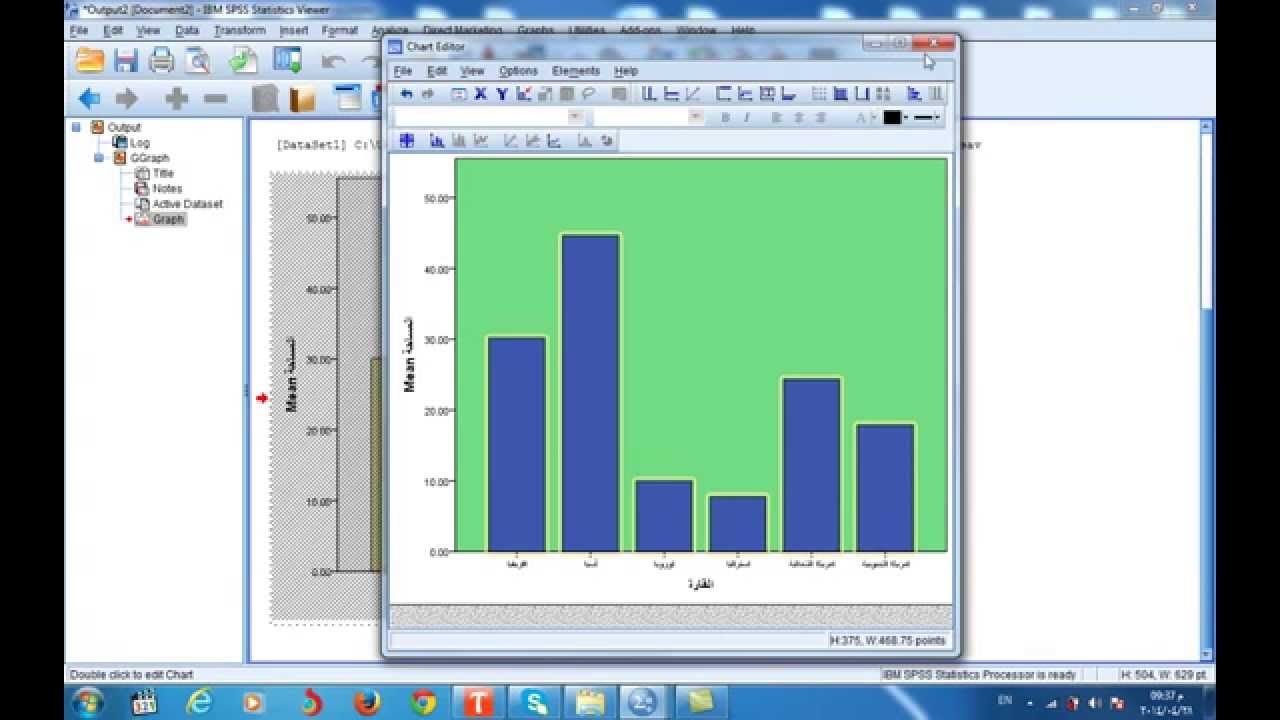Open Data menu in SPSS Viewer
Viewport: 1280px width, 720px height.
187,31
